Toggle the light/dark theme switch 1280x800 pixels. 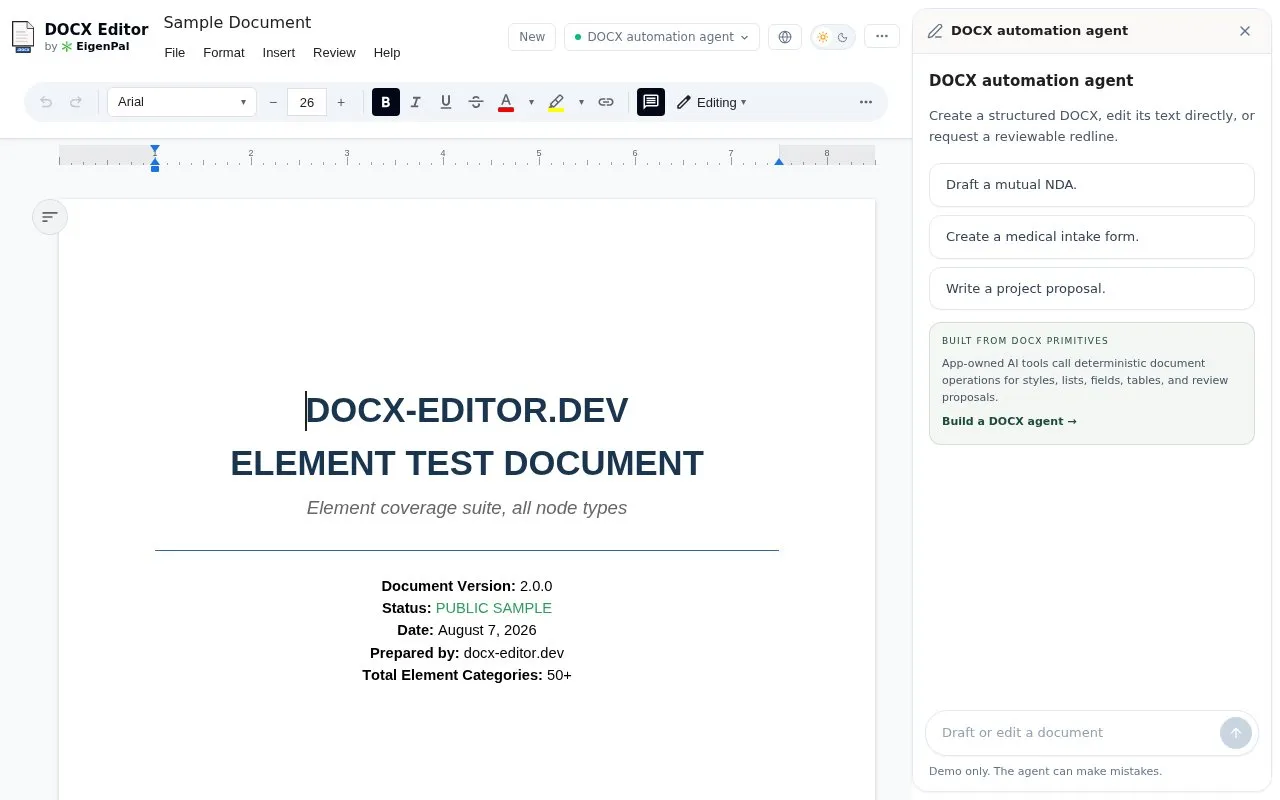point(833,37)
